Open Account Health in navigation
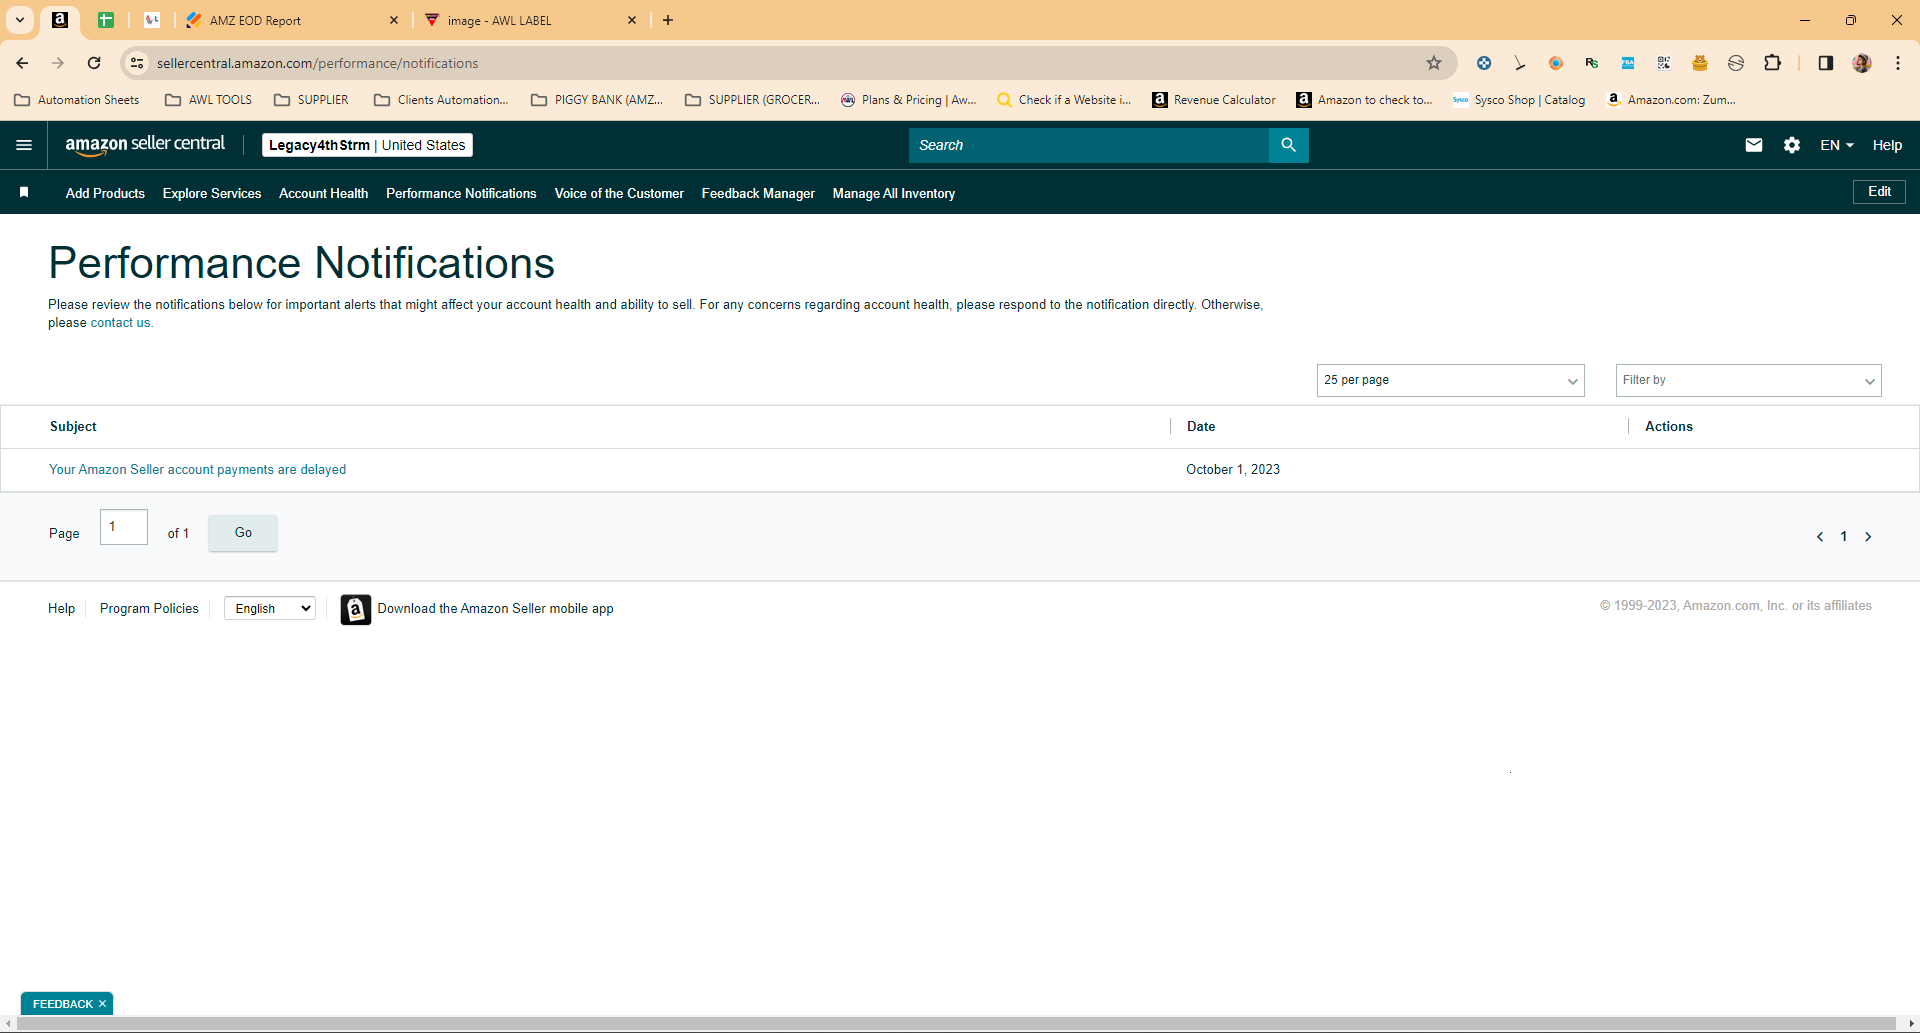 (x=323, y=193)
